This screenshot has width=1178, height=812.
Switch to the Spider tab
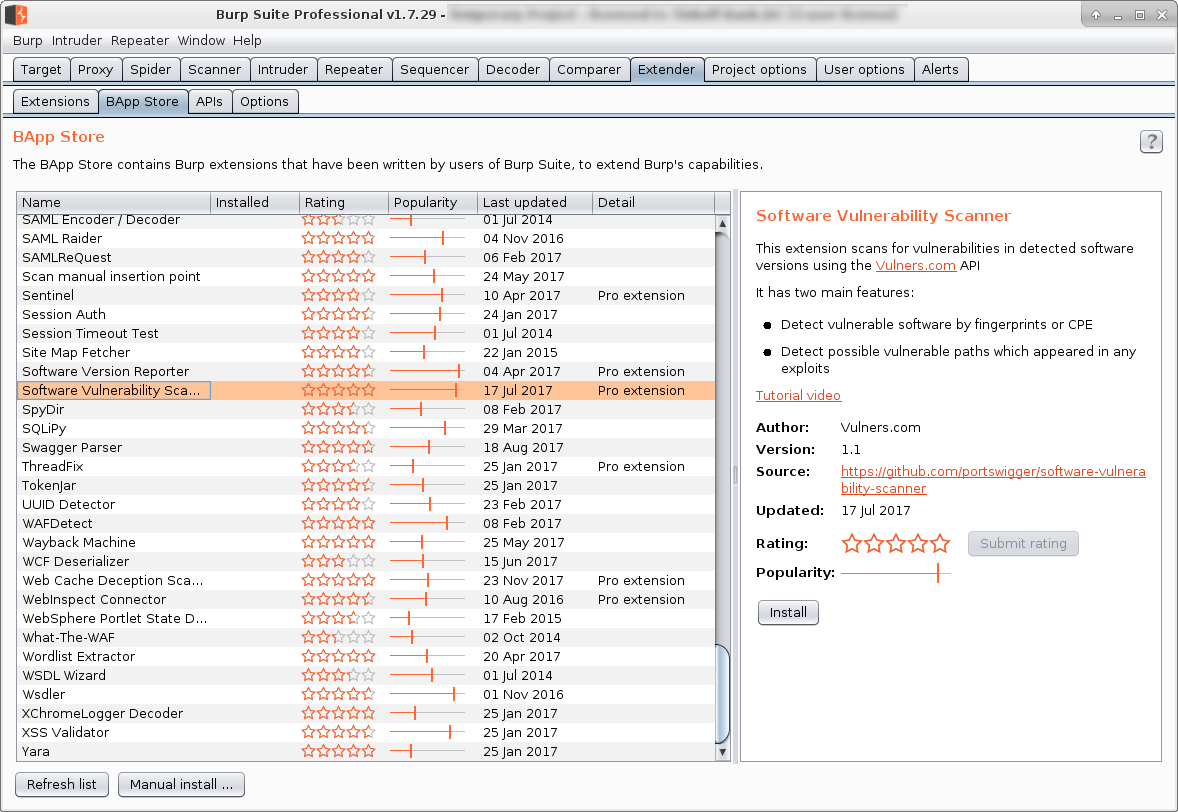pos(151,69)
